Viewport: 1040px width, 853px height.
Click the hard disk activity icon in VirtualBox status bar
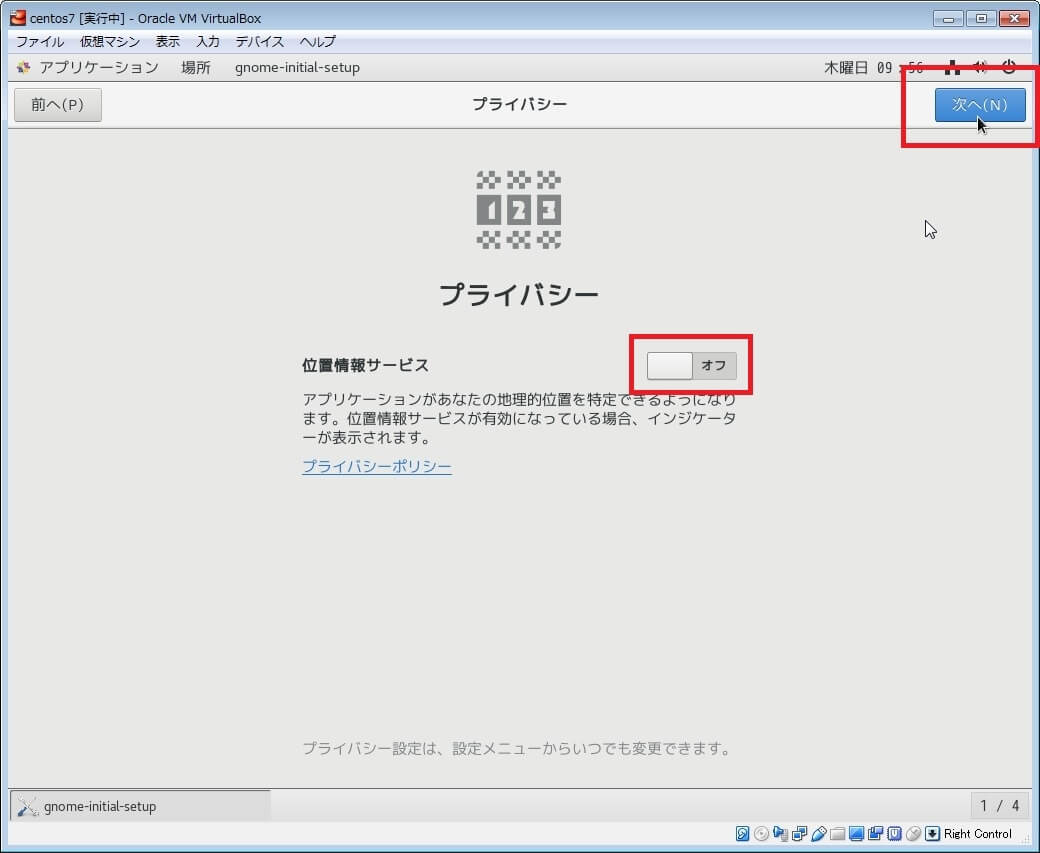pos(743,834)
